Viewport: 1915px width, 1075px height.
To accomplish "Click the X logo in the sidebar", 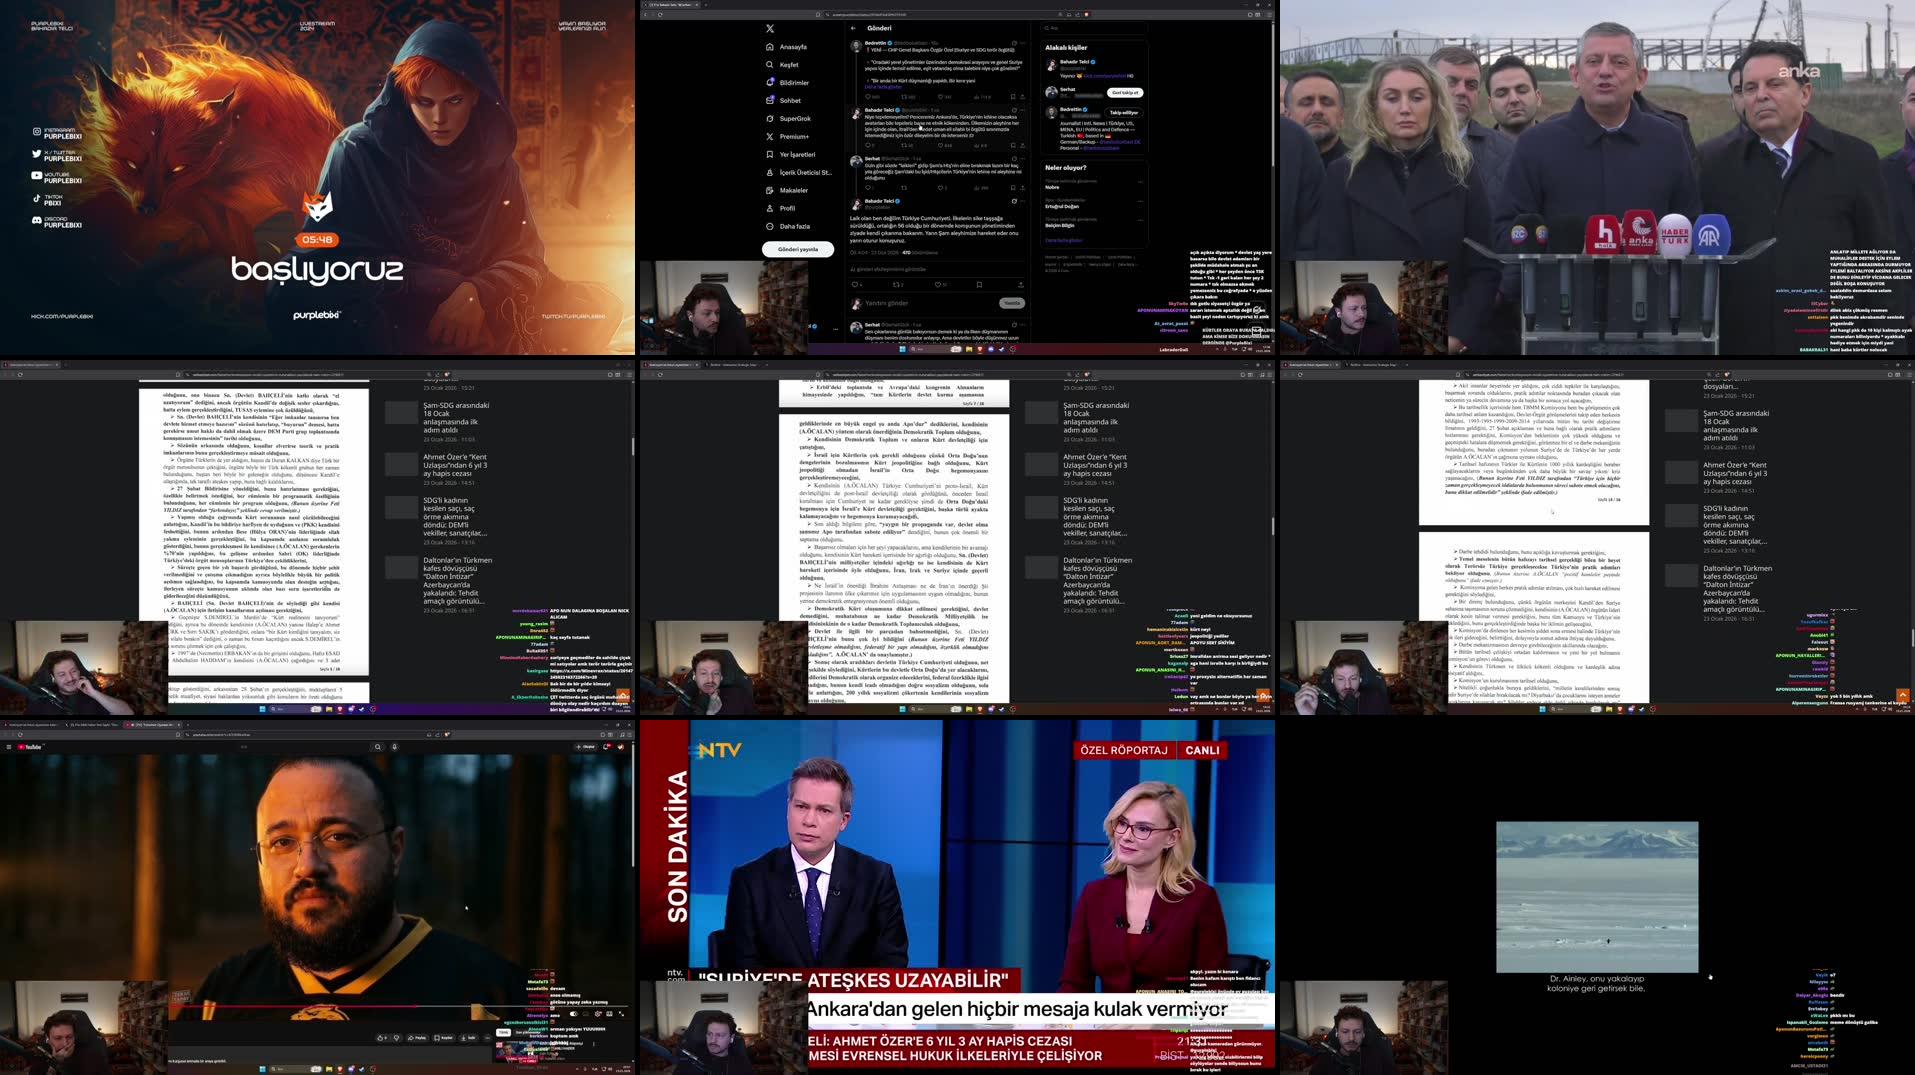I will click(769, 29).
